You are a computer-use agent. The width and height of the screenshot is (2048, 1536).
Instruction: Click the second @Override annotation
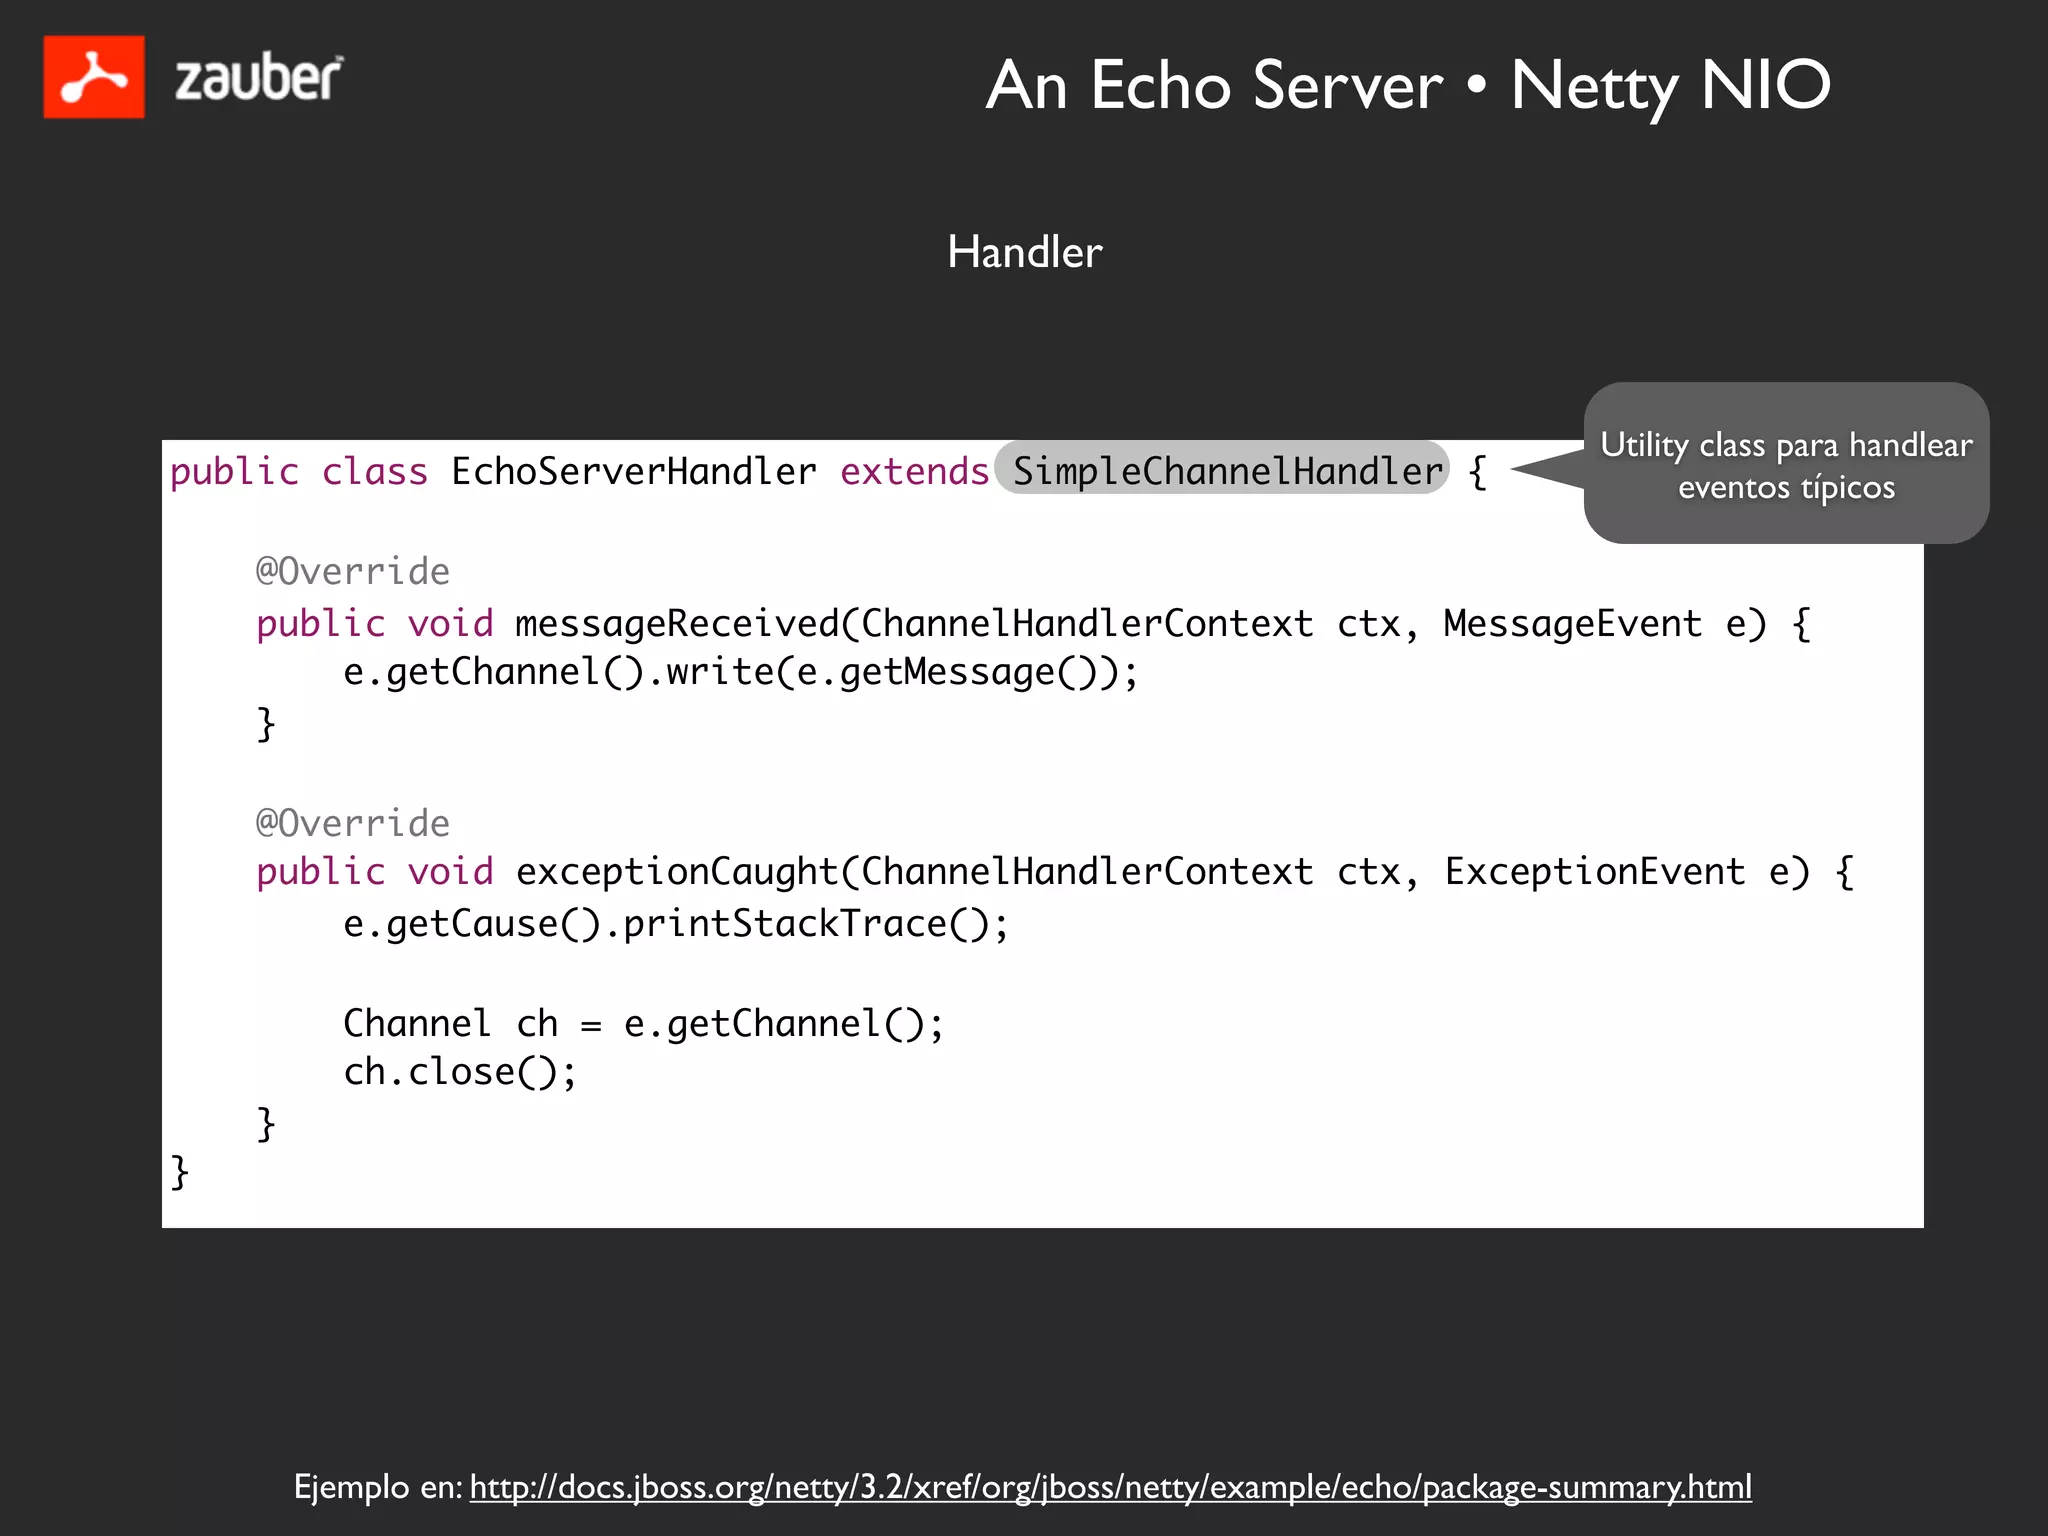click(353, 823)
